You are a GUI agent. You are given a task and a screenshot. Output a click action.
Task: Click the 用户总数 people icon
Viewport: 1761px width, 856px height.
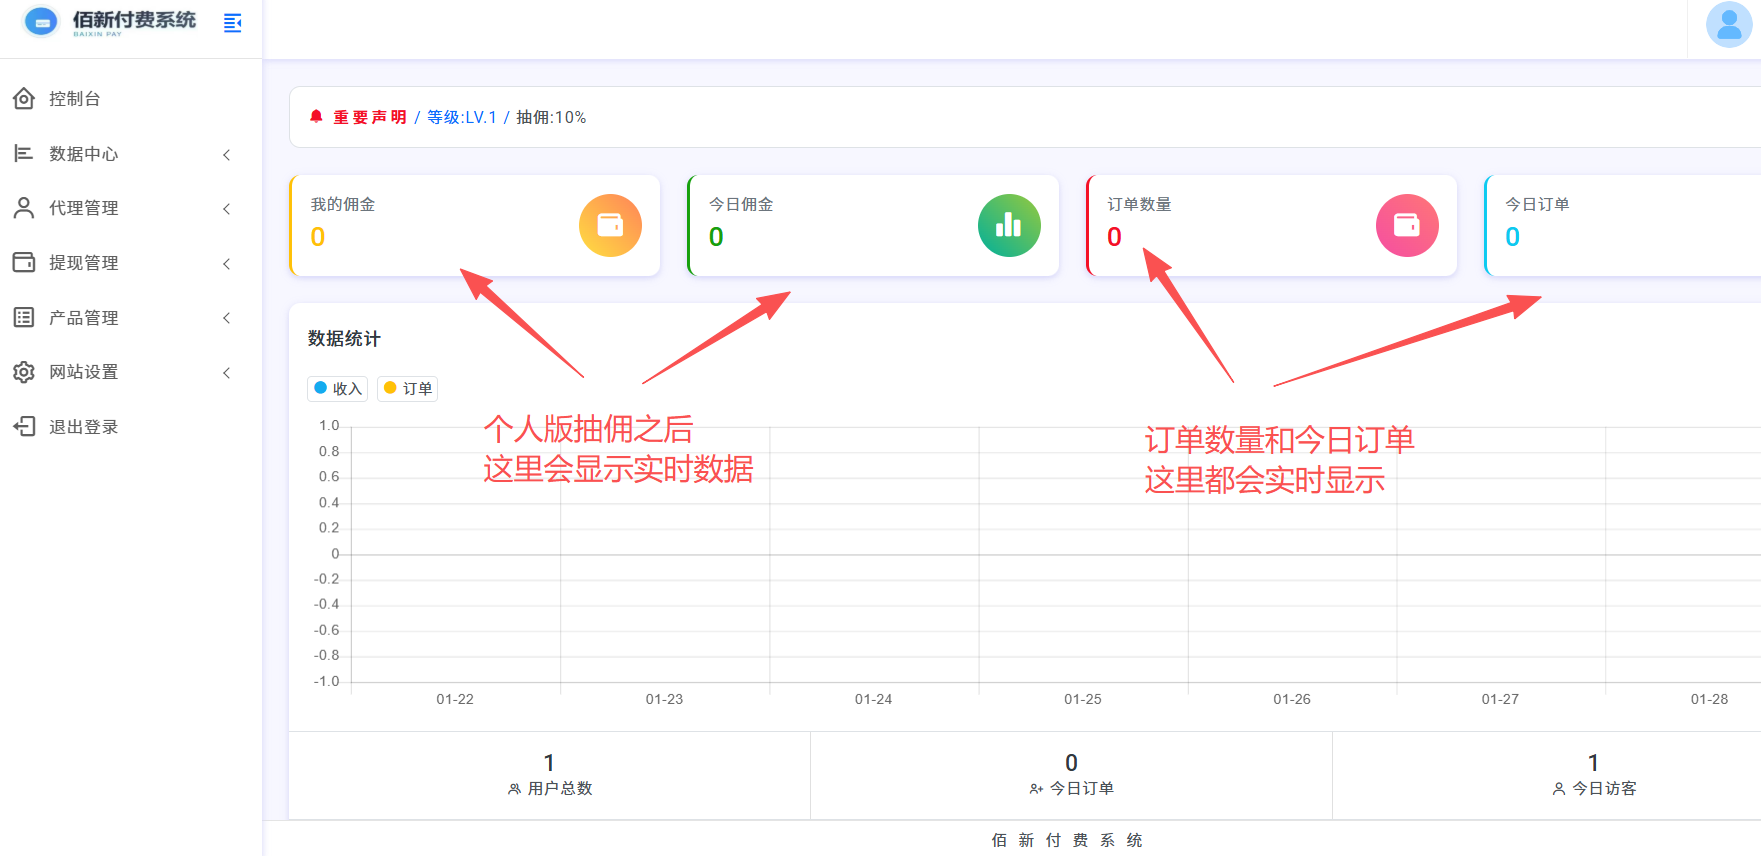tap(515, 789)
